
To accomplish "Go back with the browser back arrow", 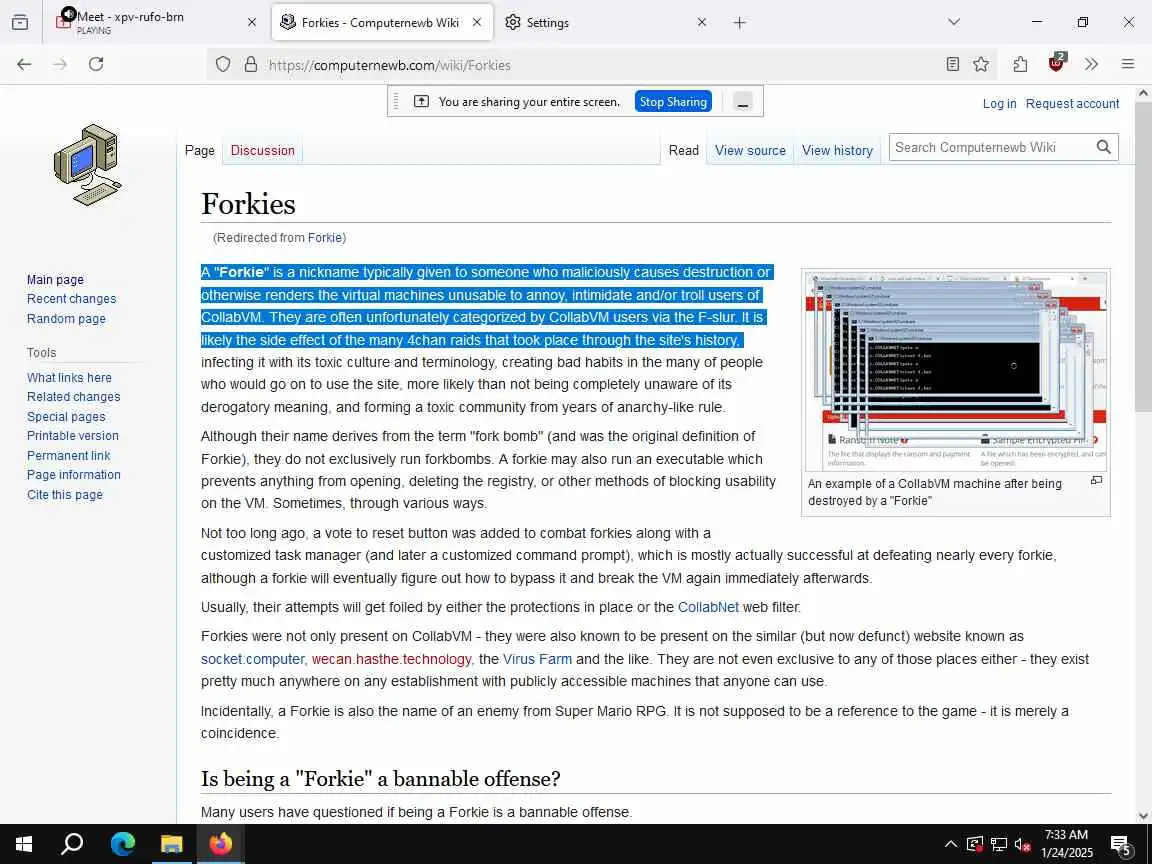I will pos(24,65).
